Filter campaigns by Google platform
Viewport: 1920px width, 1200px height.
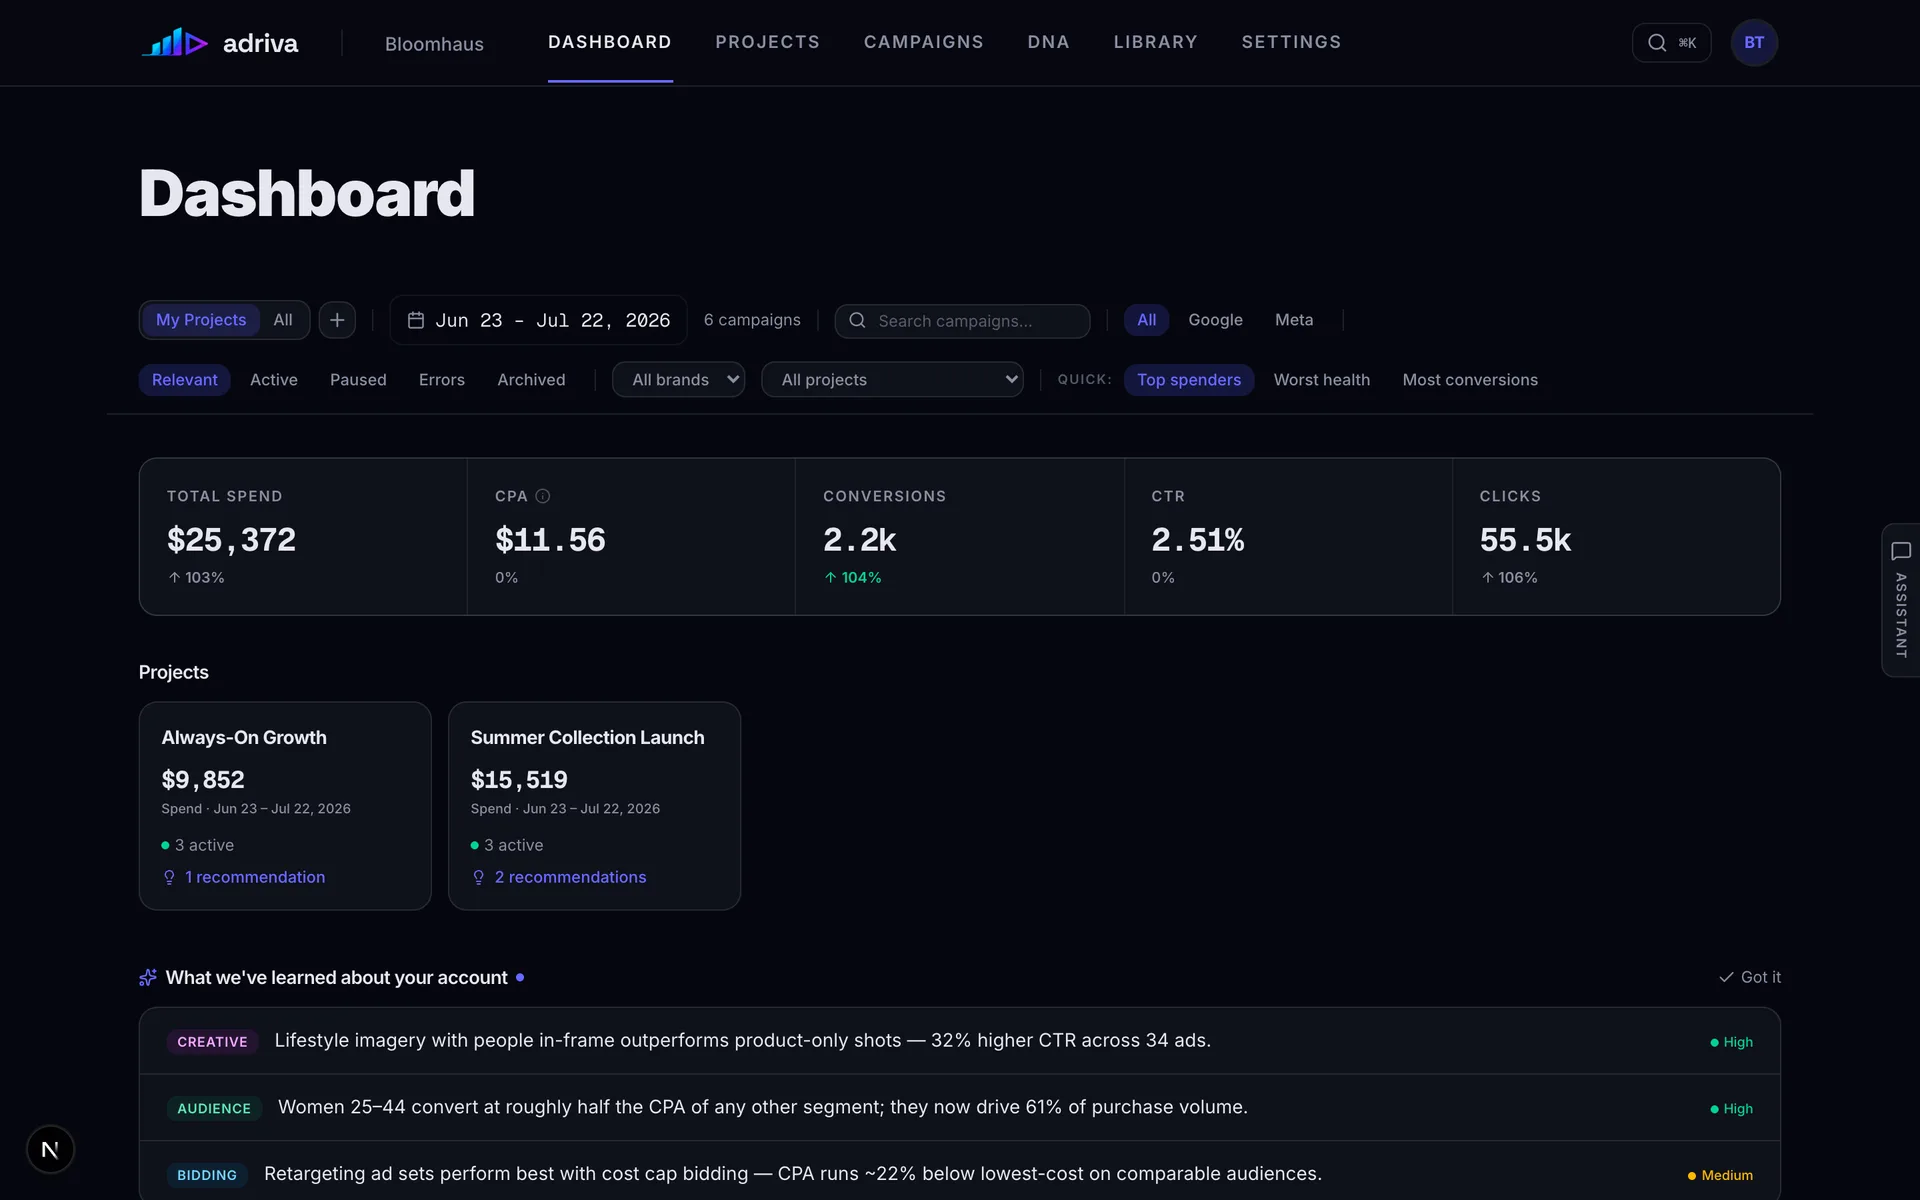click(x=1215, y=320)
